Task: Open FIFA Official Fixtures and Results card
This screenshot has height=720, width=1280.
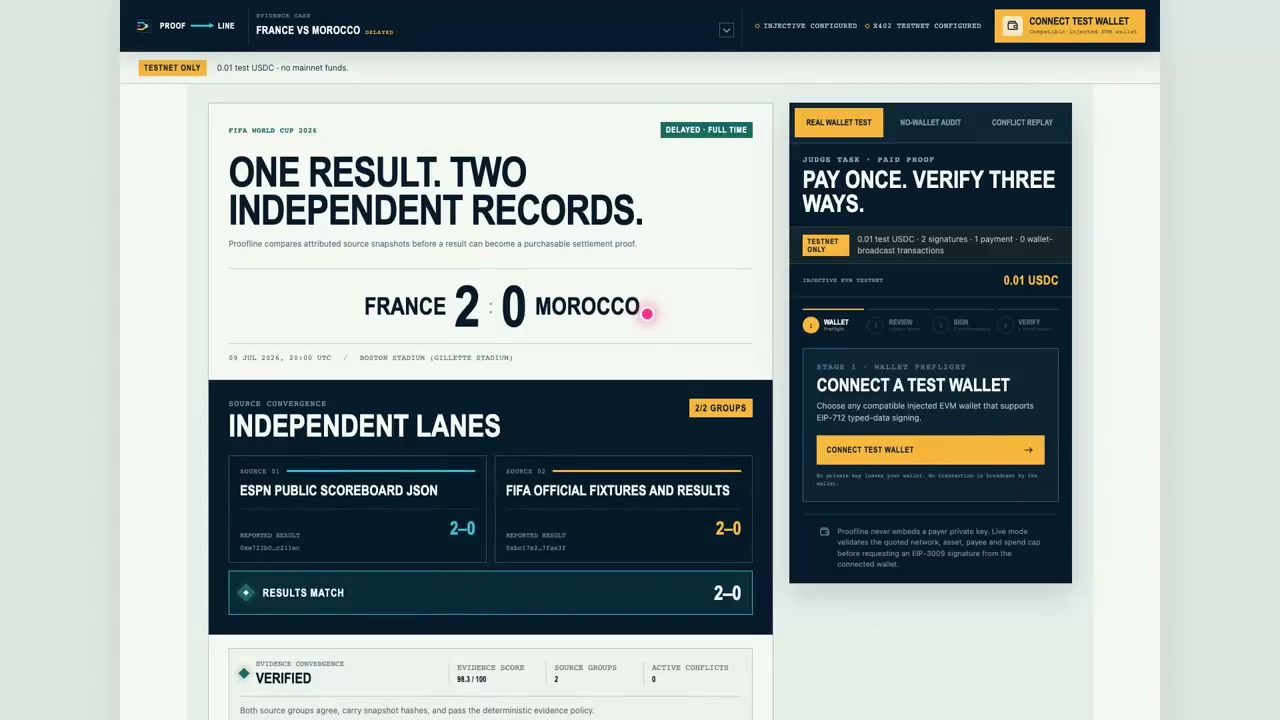Action: click(x=623, y=509)
